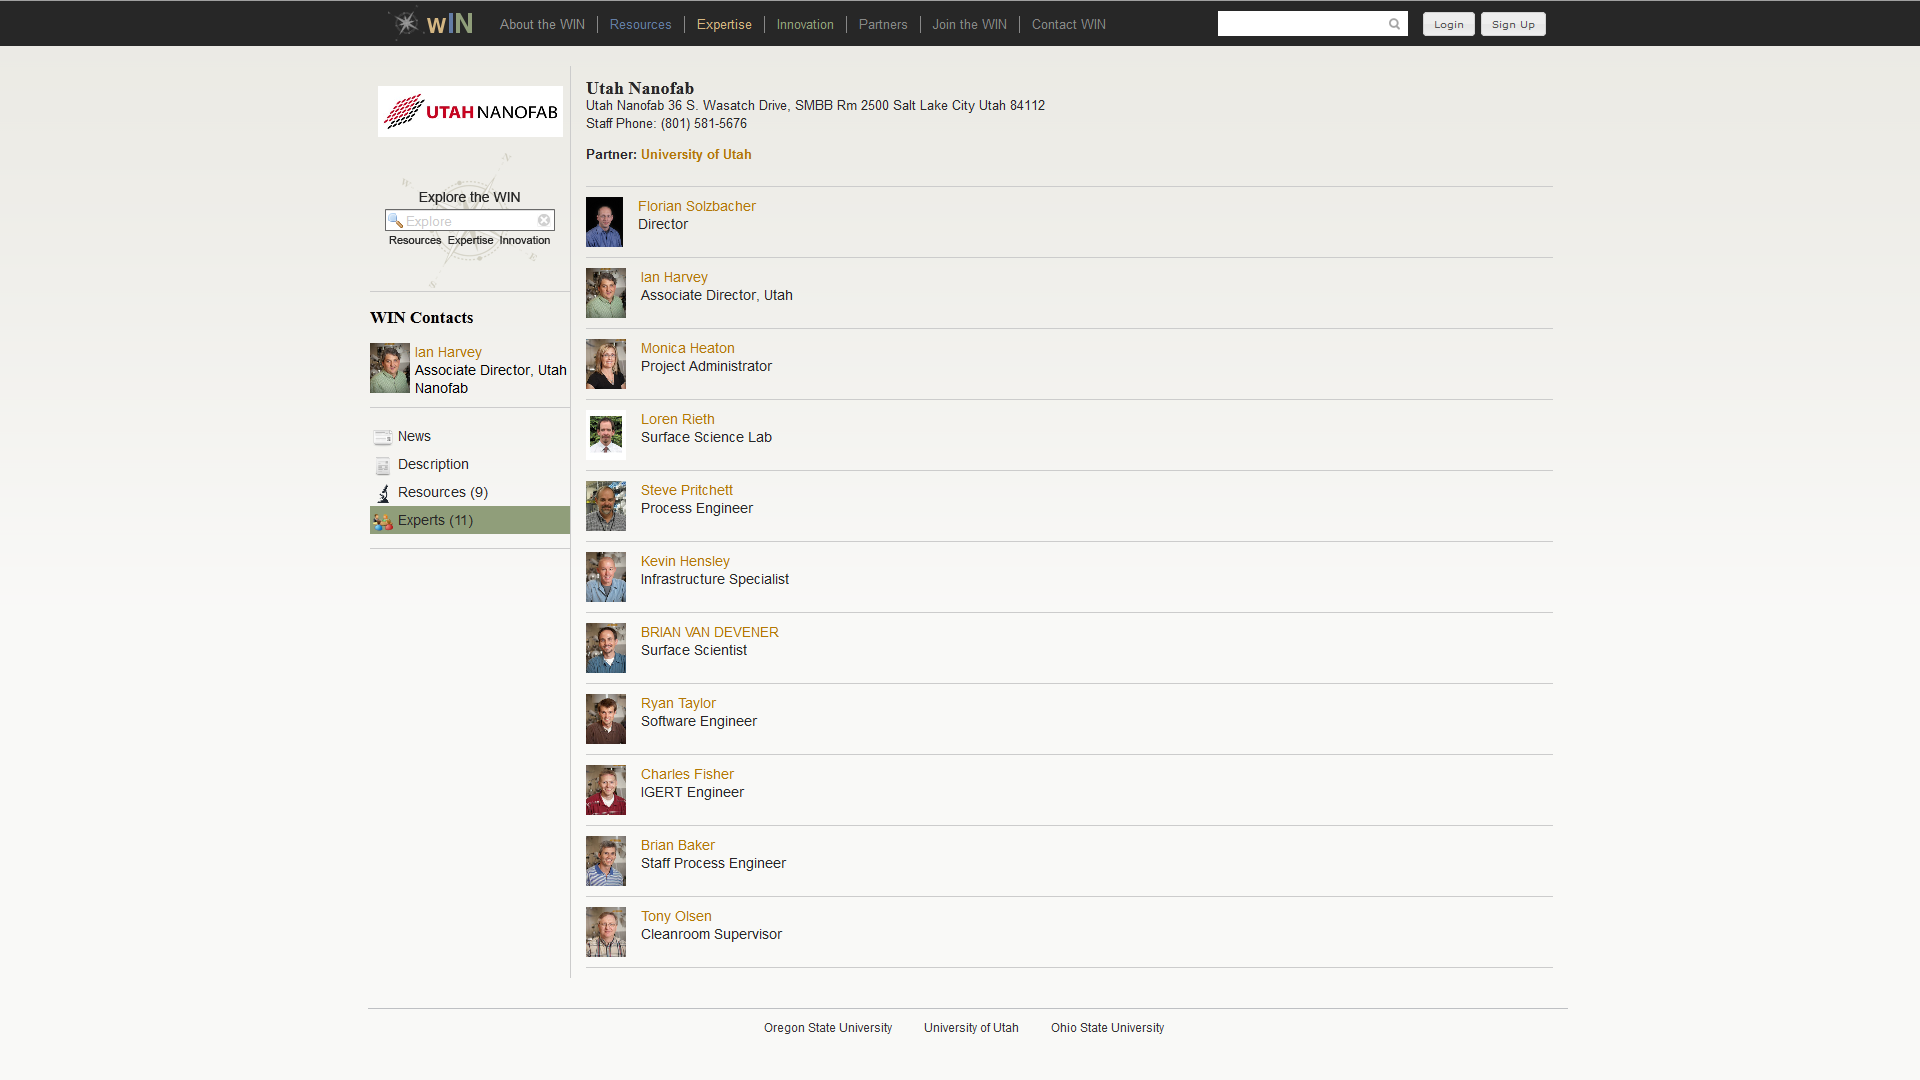
Task: Click the Sign Up button
Action: tap(1513, 24)
